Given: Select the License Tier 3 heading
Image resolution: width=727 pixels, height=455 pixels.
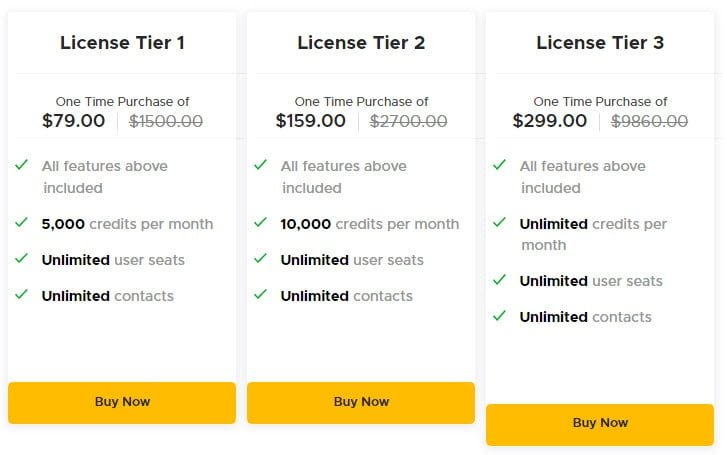Looking at the screenshot, I should [600, 43].
